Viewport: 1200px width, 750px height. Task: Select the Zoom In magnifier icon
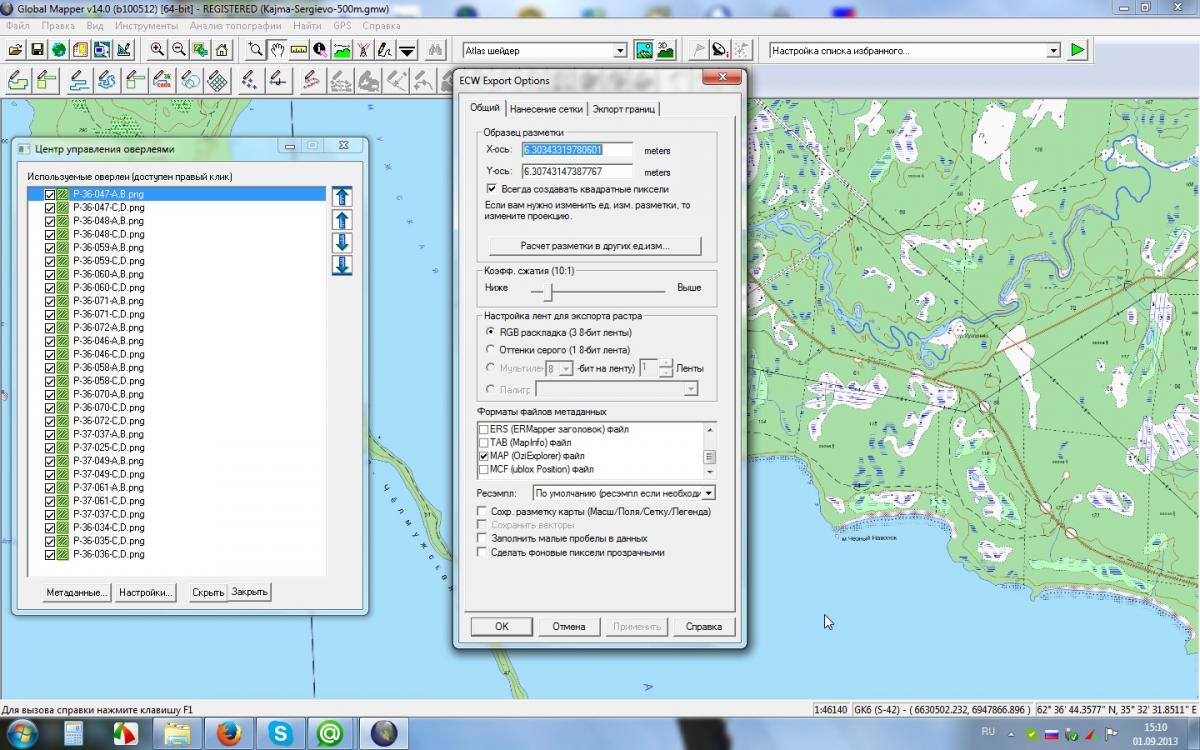click(157, 50)
